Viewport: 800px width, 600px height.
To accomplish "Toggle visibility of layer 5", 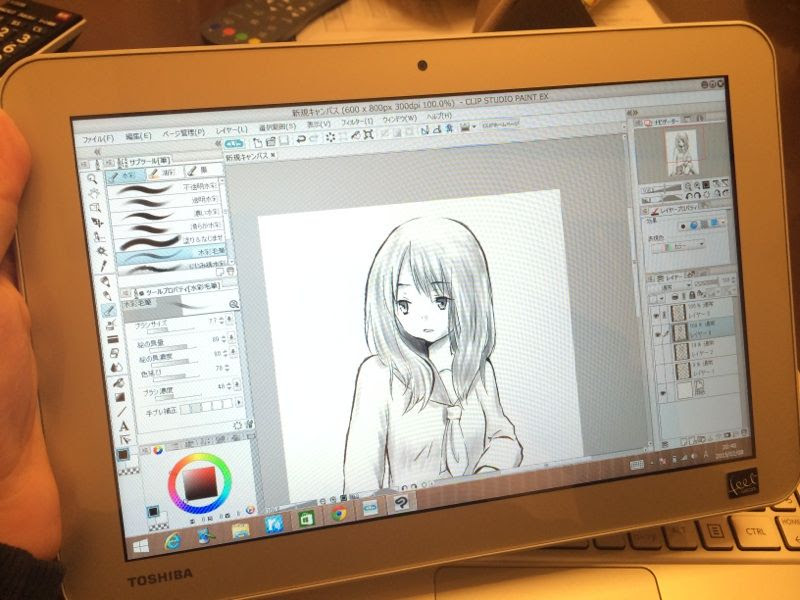I will (x=657, y=317).
